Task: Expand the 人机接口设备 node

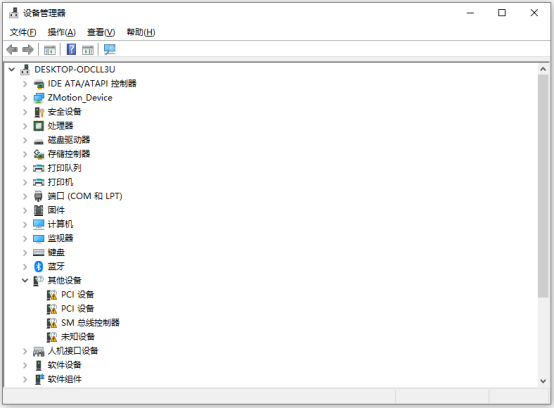Action: tap(25, 351)
